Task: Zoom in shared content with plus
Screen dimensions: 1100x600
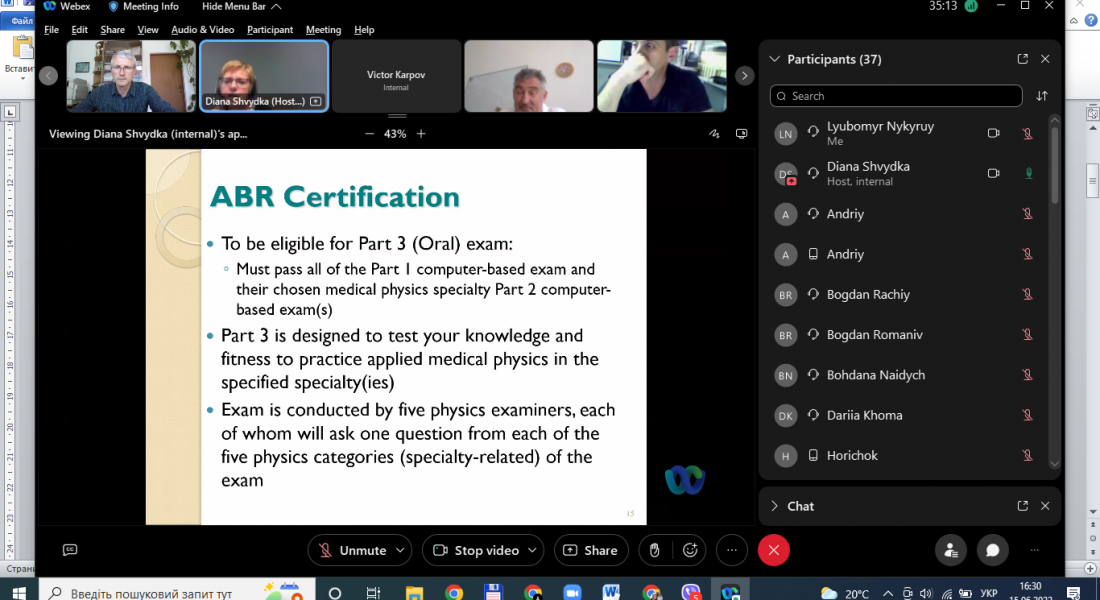Action: 421,133
